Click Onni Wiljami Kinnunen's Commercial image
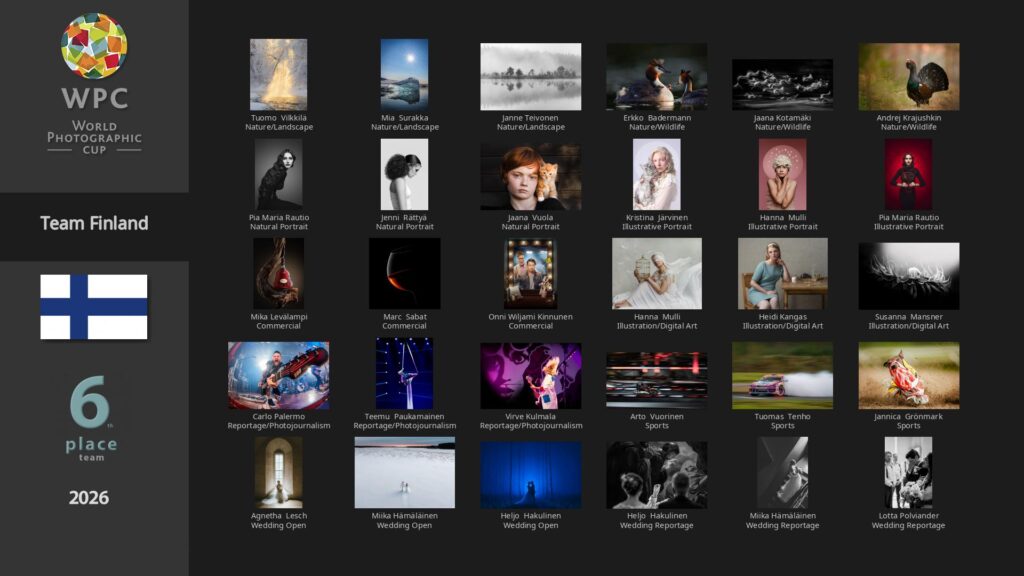 pyautogui.click(x=530, y=274)
